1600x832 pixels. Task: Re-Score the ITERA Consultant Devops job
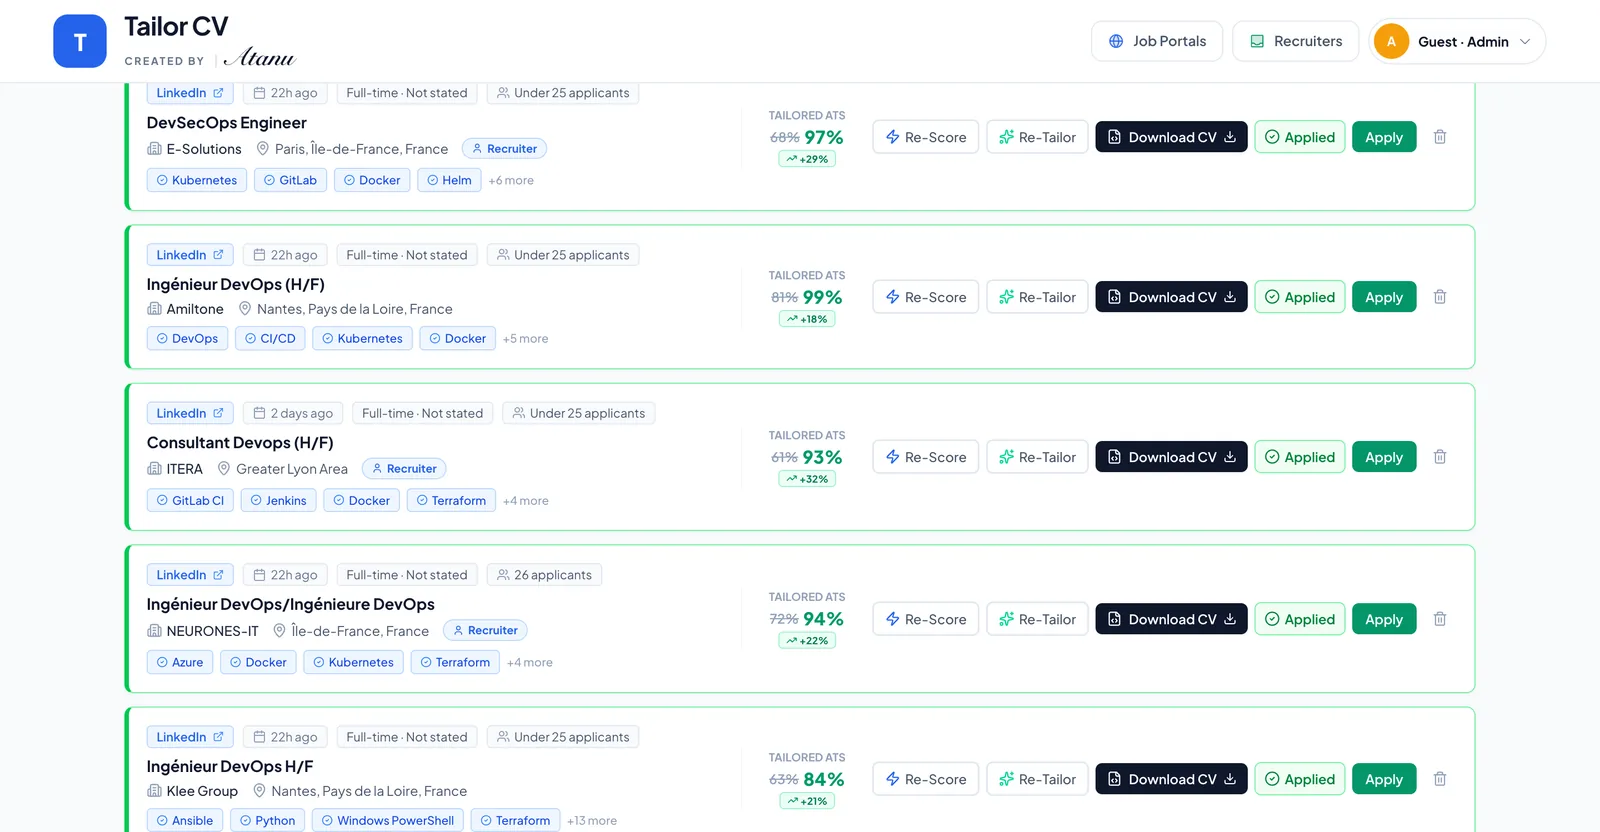point(925,457)
